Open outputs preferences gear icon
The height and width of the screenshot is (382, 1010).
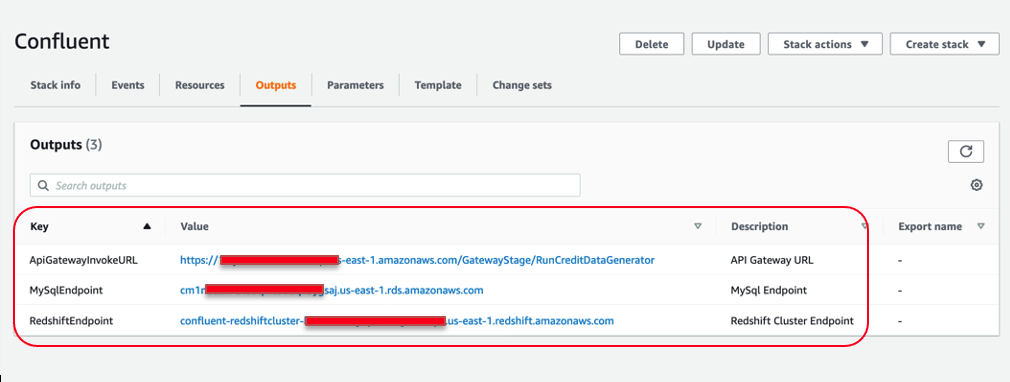pyautogui.click(x=977, y=186)
